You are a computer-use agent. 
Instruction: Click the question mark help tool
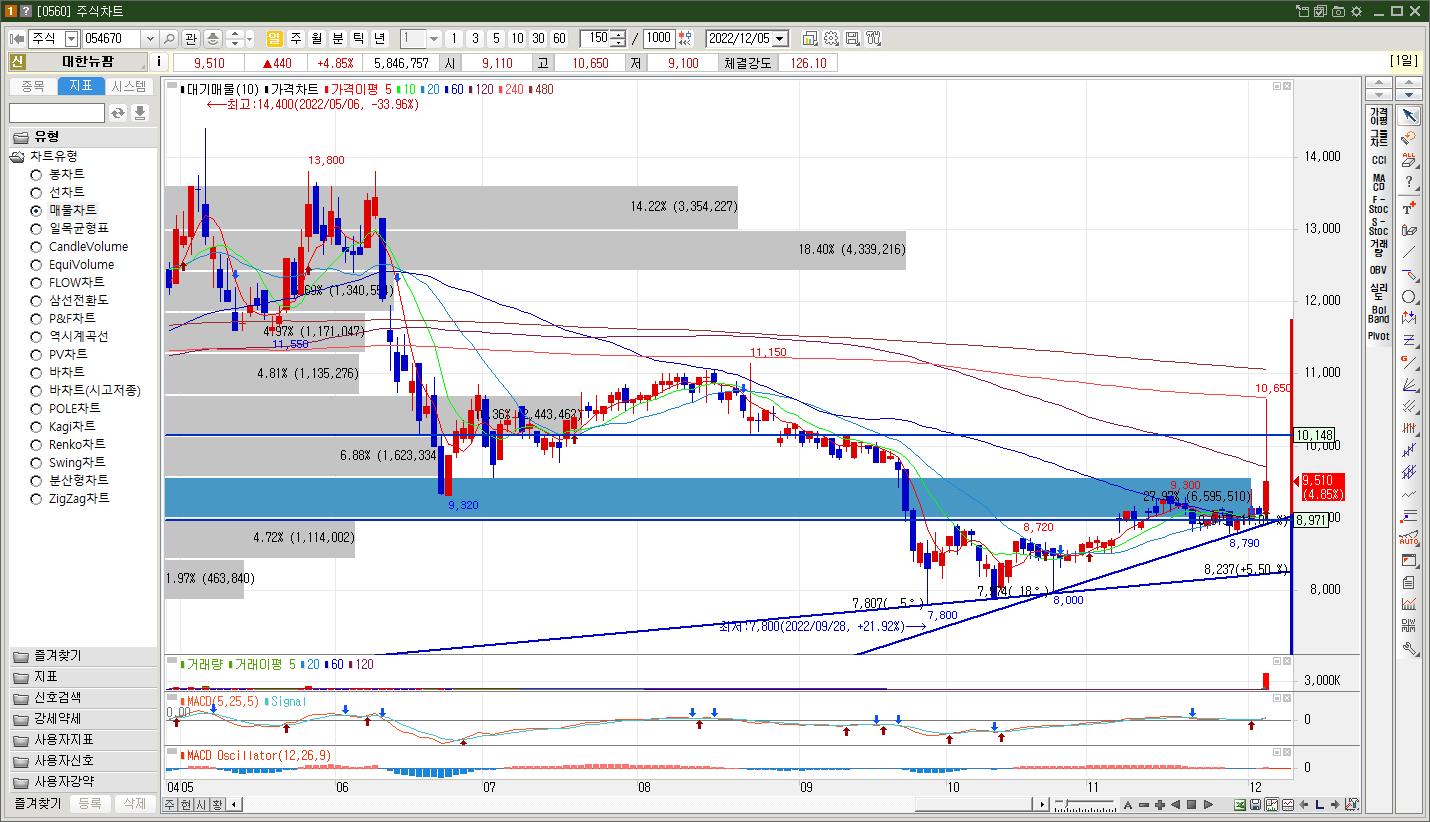pyautogui.click(x=1409, y=183)
